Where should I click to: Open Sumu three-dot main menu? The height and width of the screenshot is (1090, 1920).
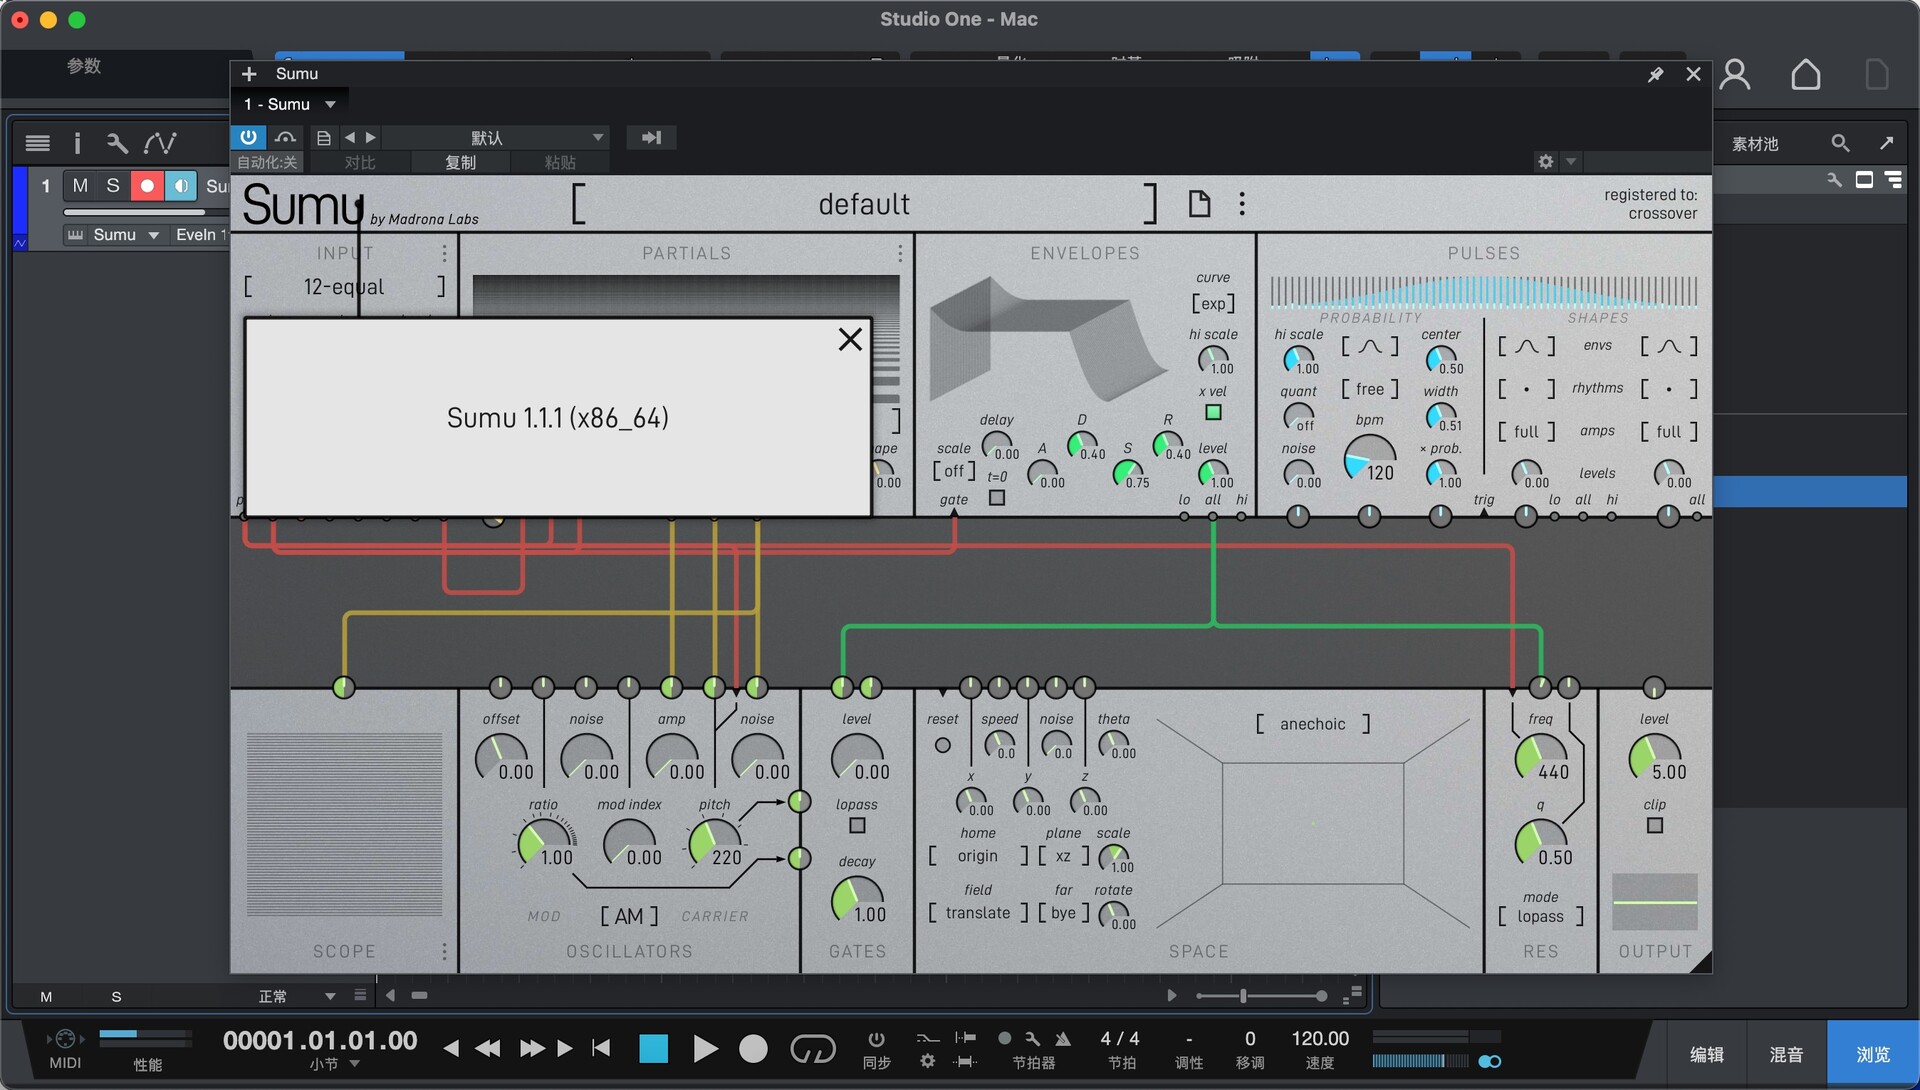[x=1242, y=204]
